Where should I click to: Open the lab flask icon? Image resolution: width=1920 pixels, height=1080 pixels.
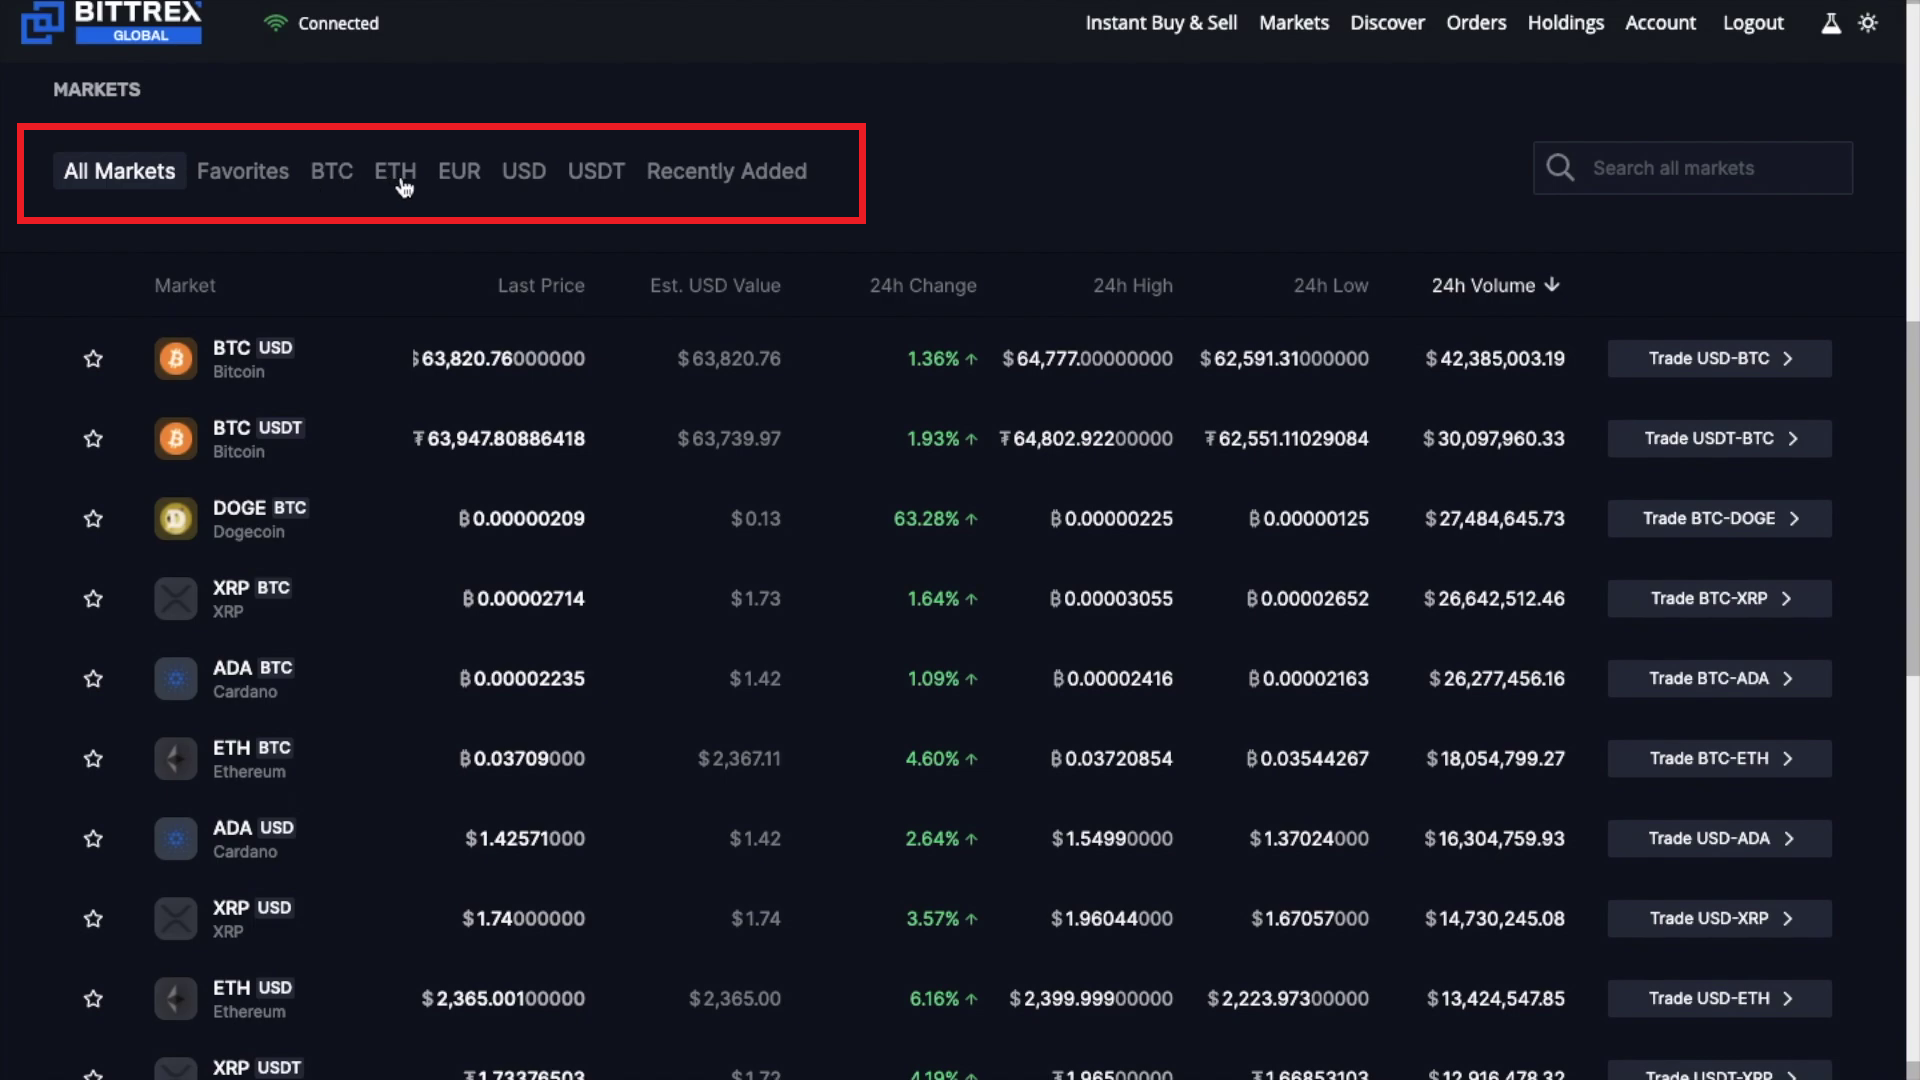[x=1830, y=23]
